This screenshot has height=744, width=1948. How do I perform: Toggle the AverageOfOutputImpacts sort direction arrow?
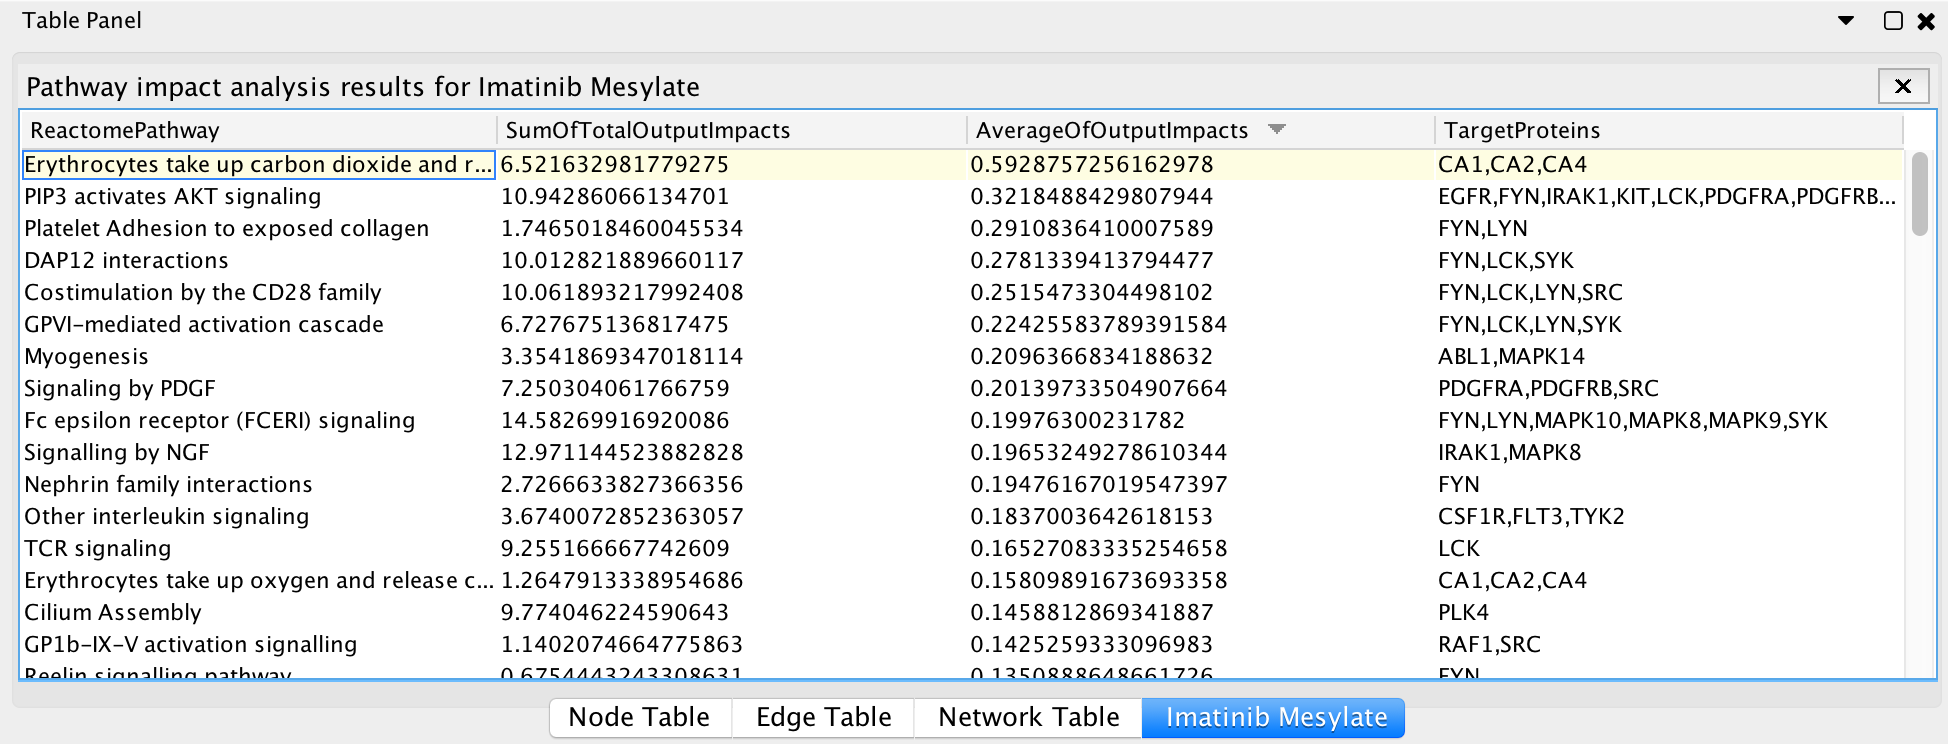[x=1276, y=129]
